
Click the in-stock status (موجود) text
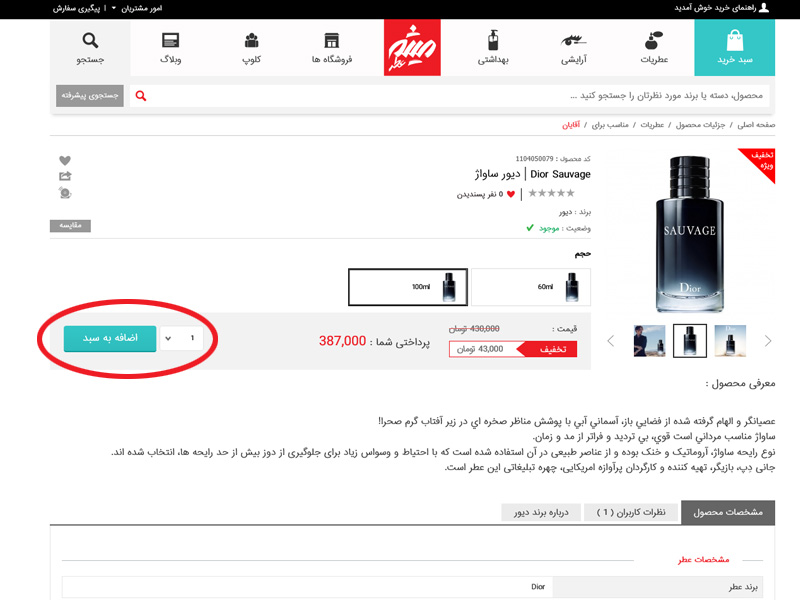tap(549, 228)
